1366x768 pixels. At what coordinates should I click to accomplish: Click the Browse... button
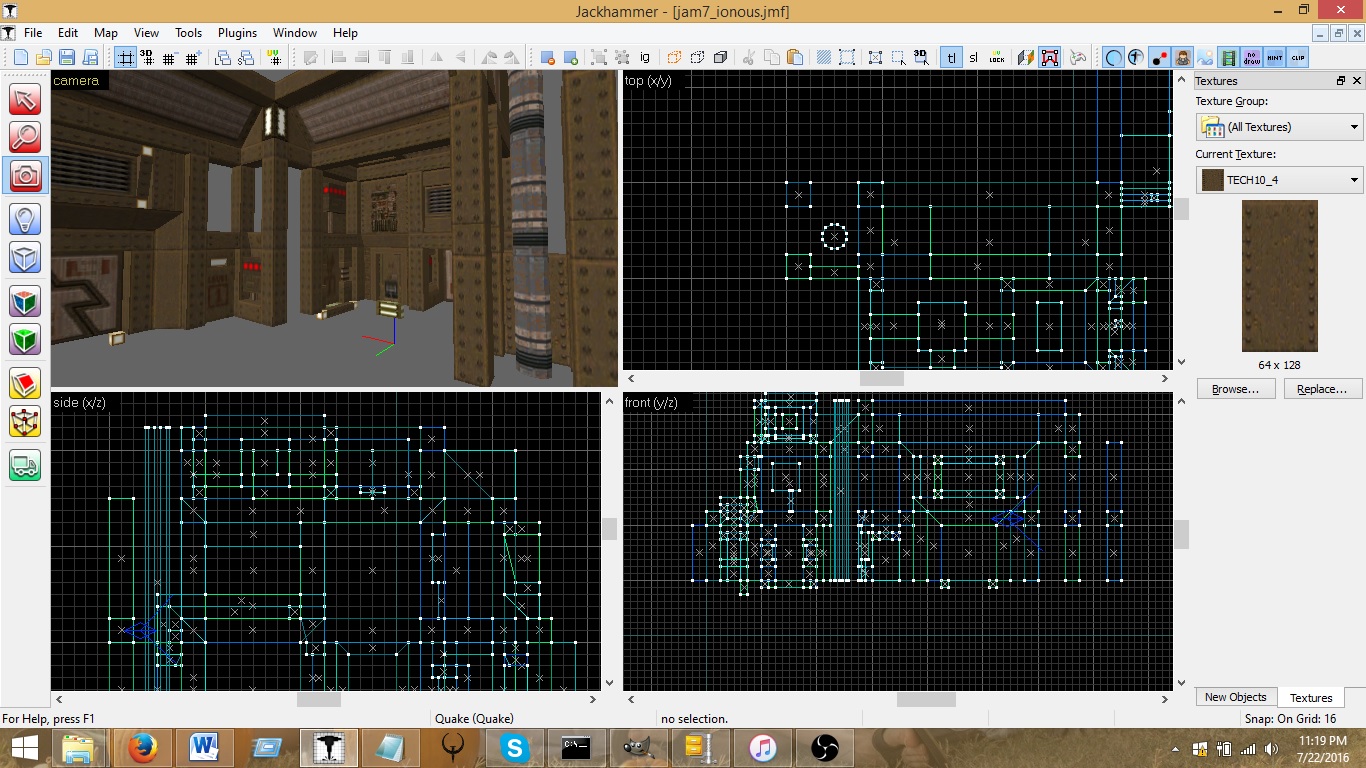1235,389
